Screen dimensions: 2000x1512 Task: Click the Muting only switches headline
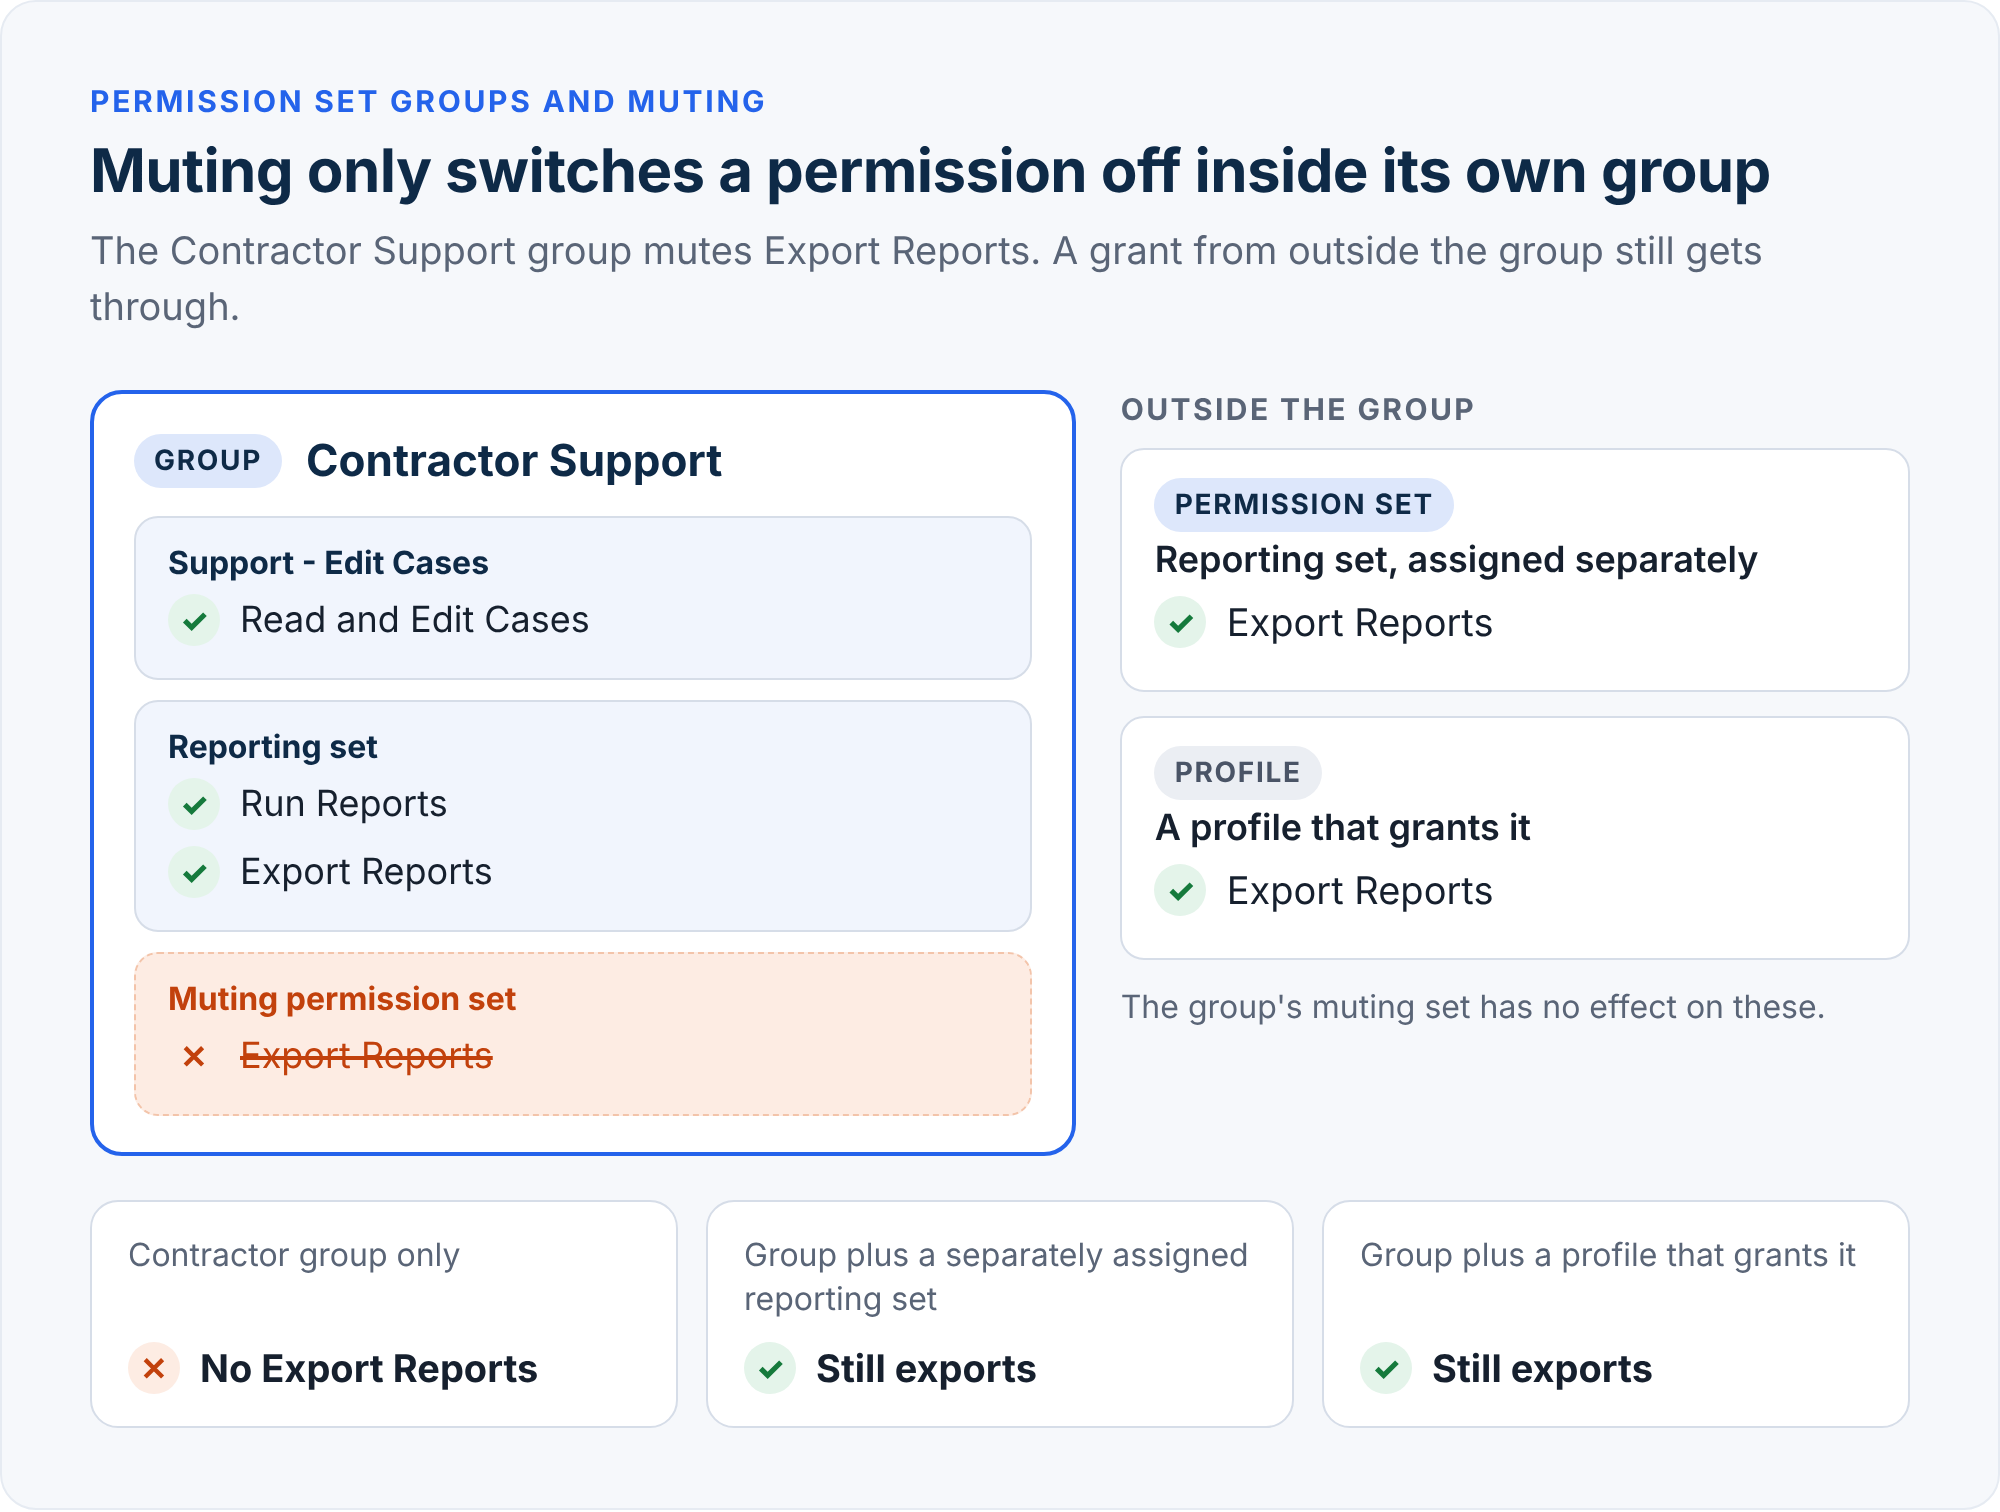(930, 171)
